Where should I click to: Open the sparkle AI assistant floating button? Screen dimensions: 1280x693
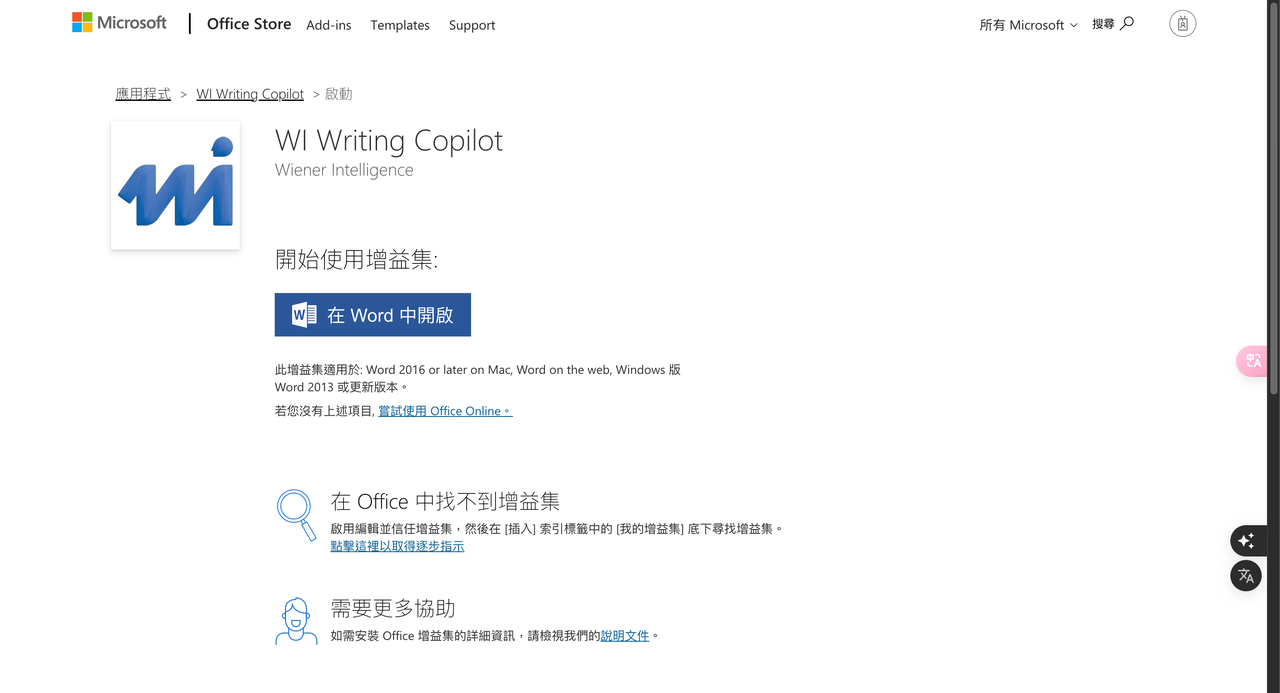pyautogui.click(x=1246, y=541)
